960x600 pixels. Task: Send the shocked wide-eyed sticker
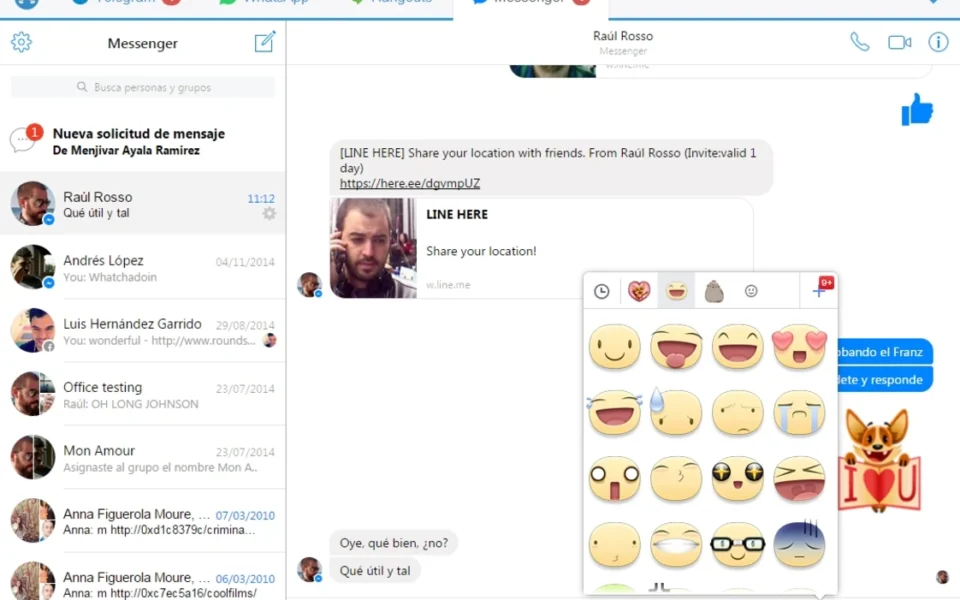(x=615, y=478)
